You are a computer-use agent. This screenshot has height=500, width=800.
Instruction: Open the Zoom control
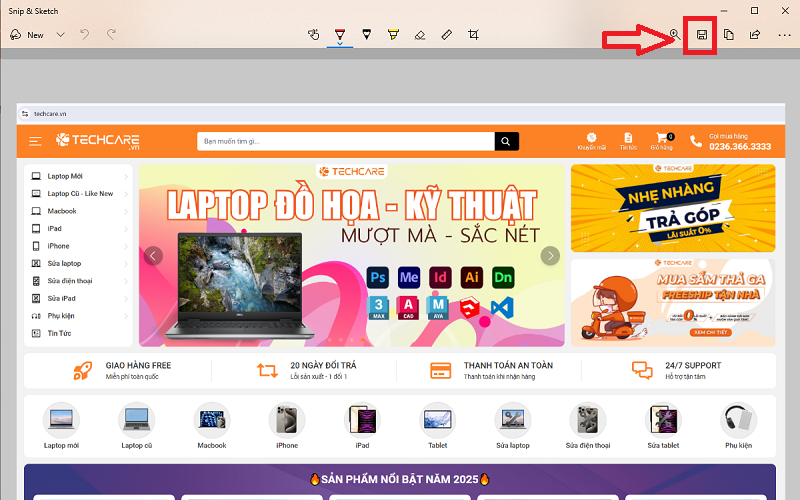tap(675, 35)
